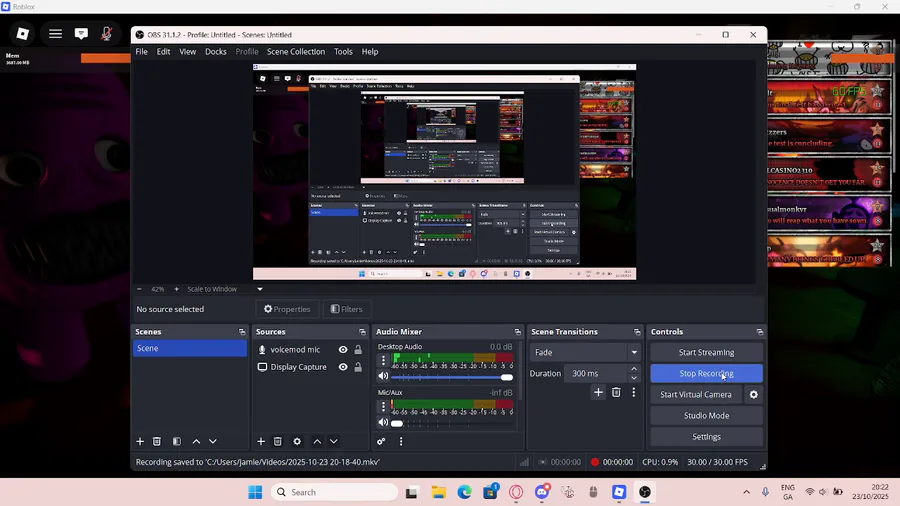Pop out the Controls dock icon
This screenshot has width=900, height=506.
coord(760,332)
